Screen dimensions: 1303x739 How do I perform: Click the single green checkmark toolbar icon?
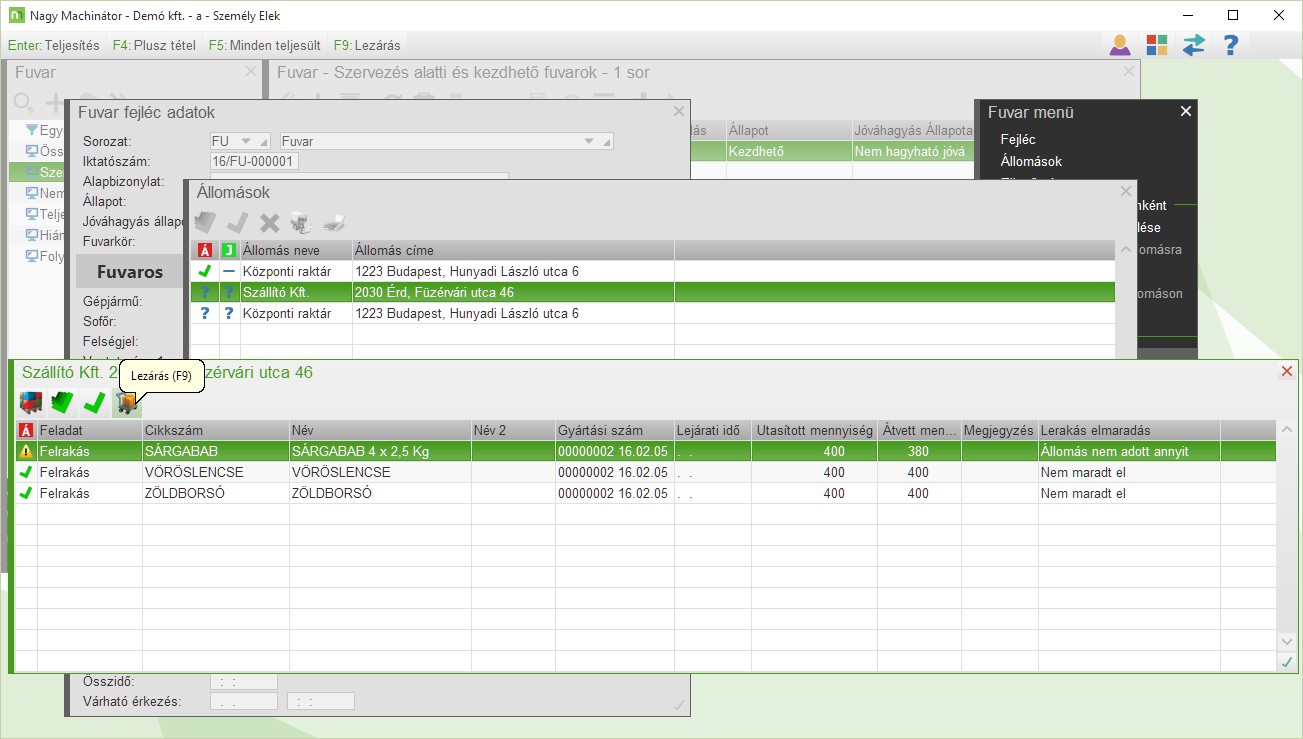point(95,403)
